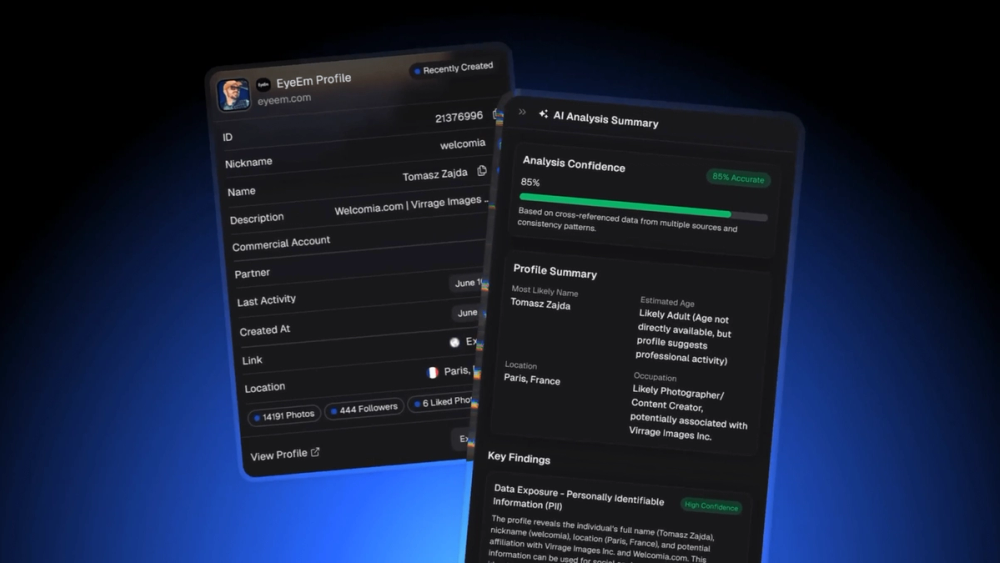
Task: Select the name value Tomasz Zajda in EyeEm card
Action: [x=434, y=175]
